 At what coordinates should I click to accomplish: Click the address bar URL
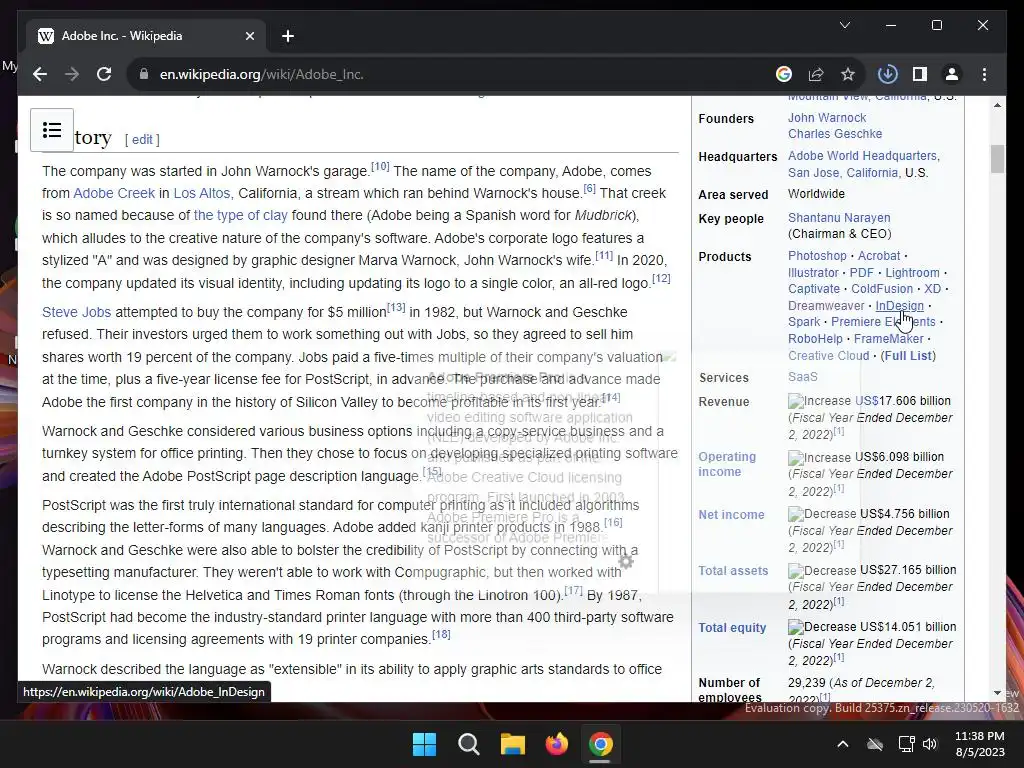click(x=261, y=74)
